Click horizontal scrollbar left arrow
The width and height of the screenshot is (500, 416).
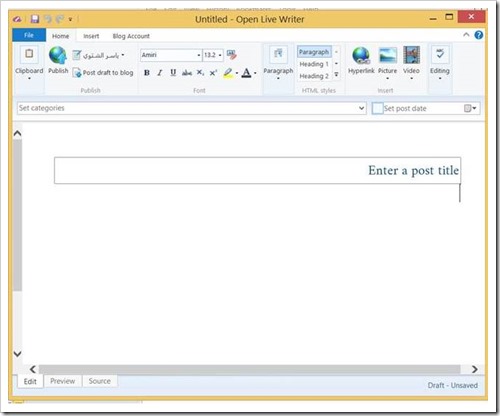pyautogui.click(x=33, y=369)
